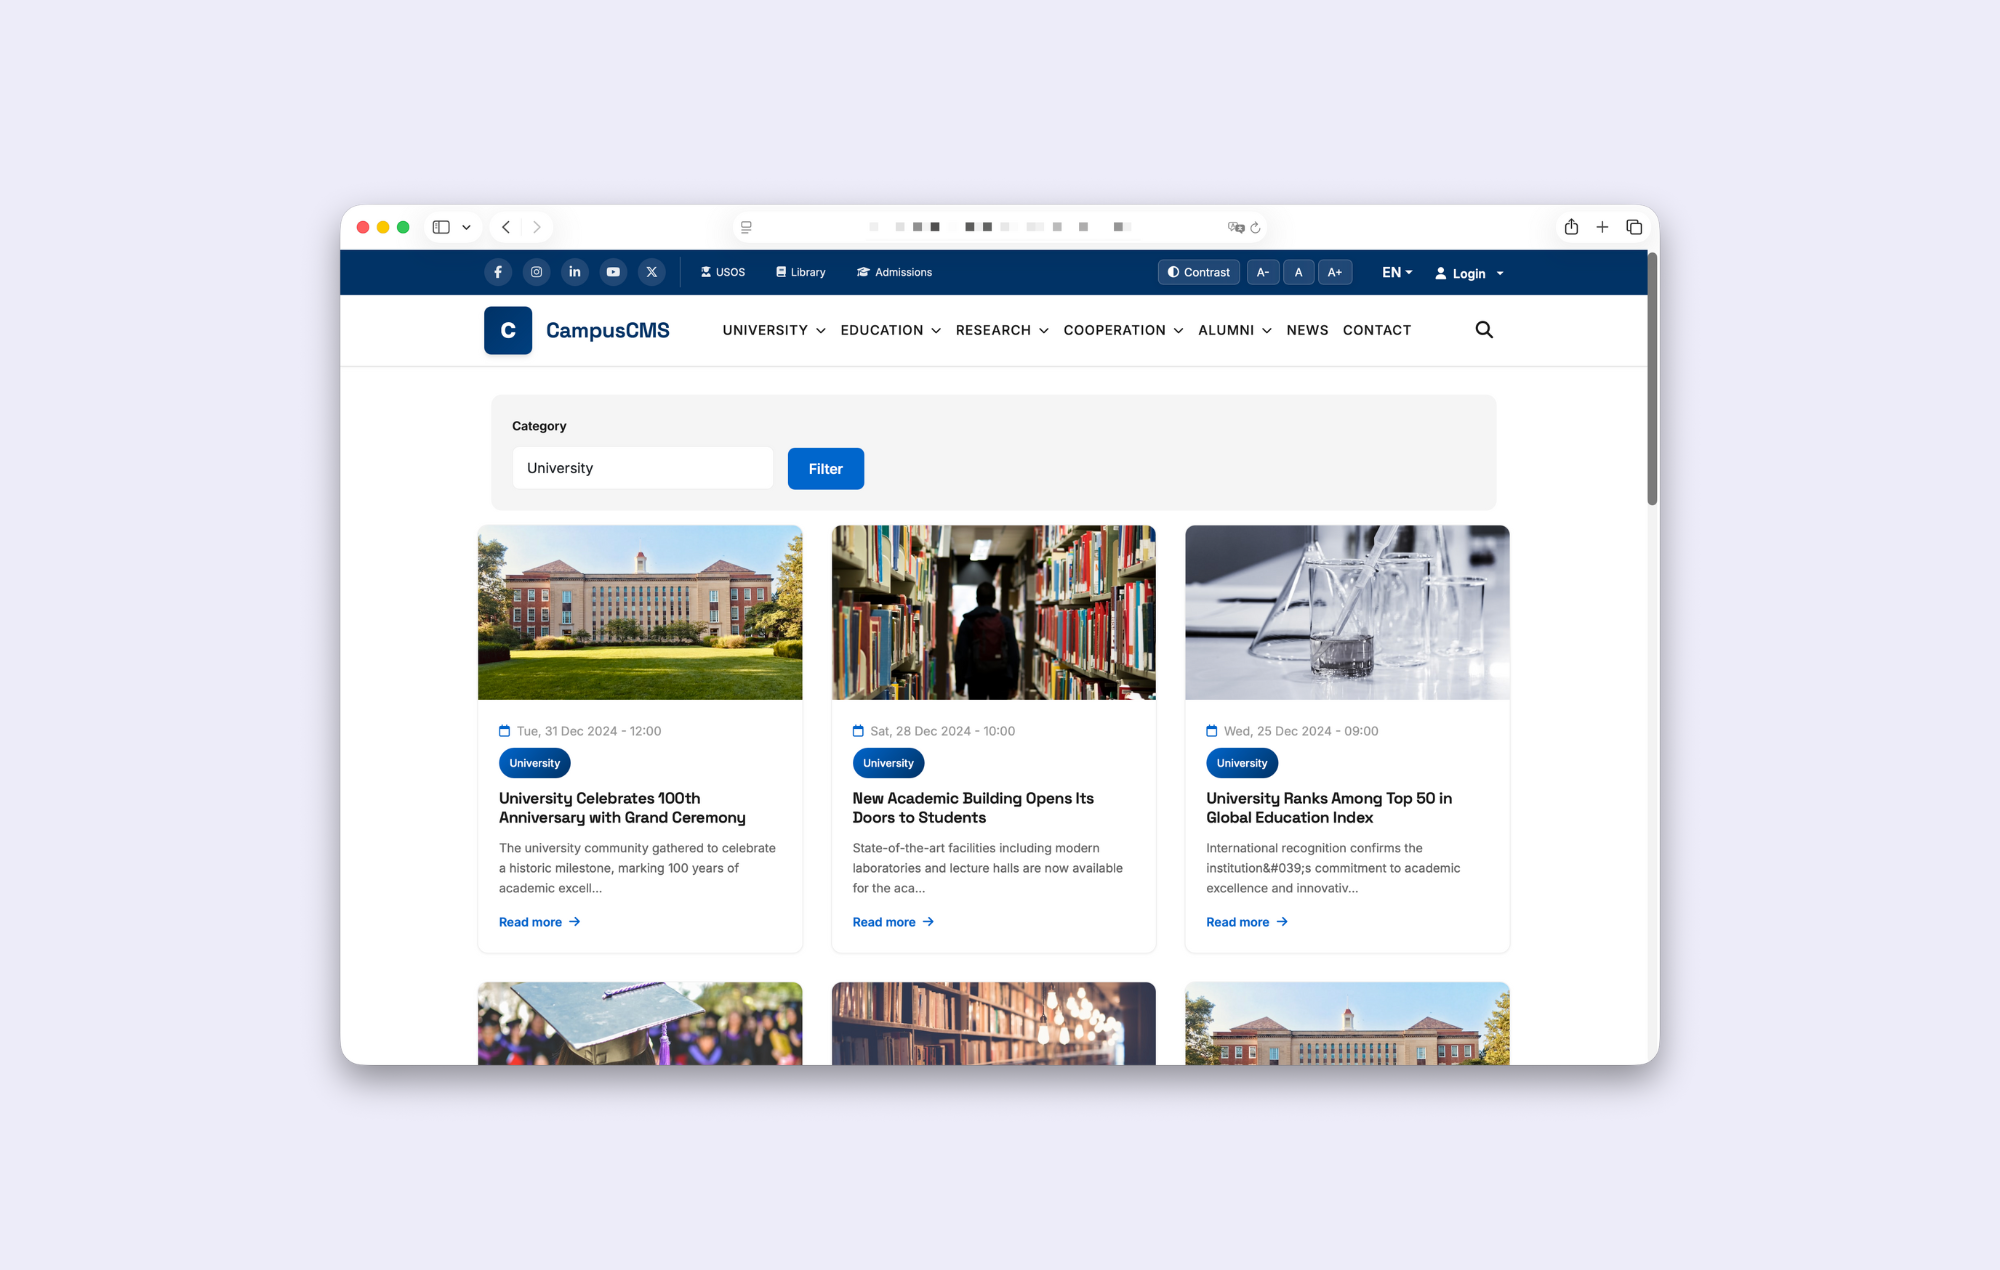The image size is (2000, 1270).
Task: Select the A- font size option
Action: coord(1262,271)
